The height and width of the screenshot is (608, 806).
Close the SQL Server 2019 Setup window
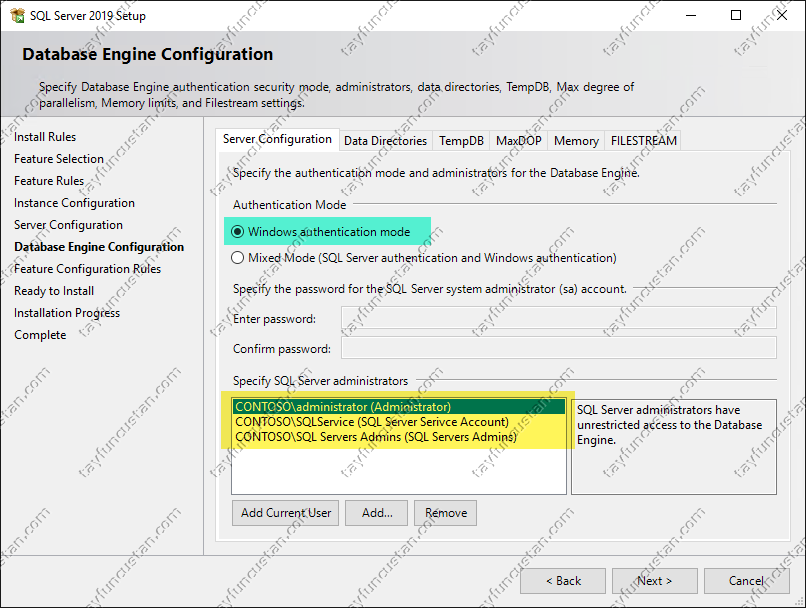coord(782,15)
